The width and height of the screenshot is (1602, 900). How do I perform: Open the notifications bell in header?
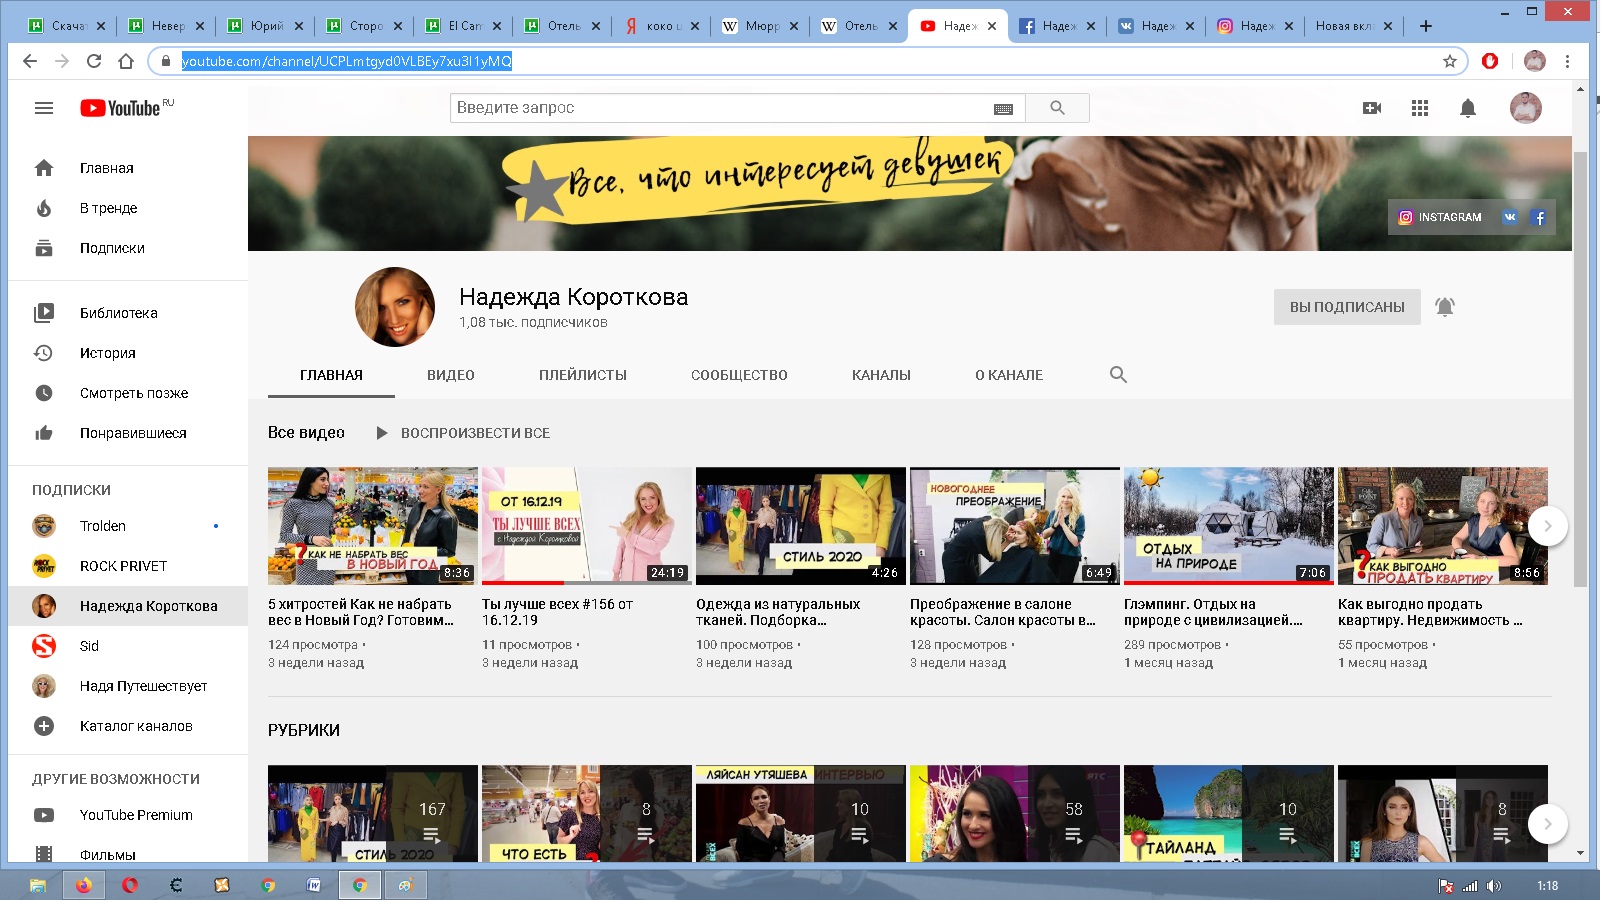pos(1468,108)
